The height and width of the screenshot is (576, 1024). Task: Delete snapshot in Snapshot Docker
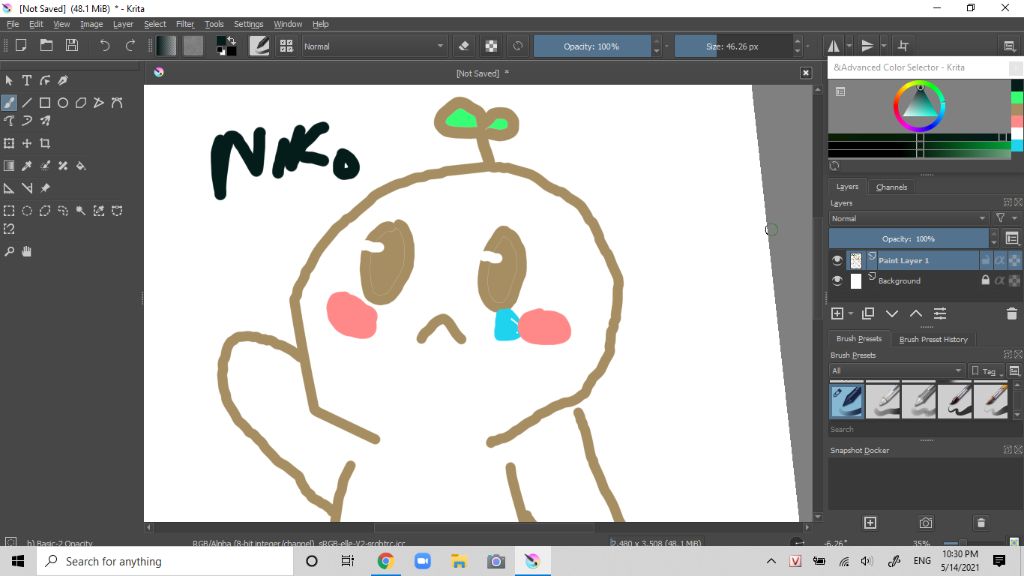981,523
